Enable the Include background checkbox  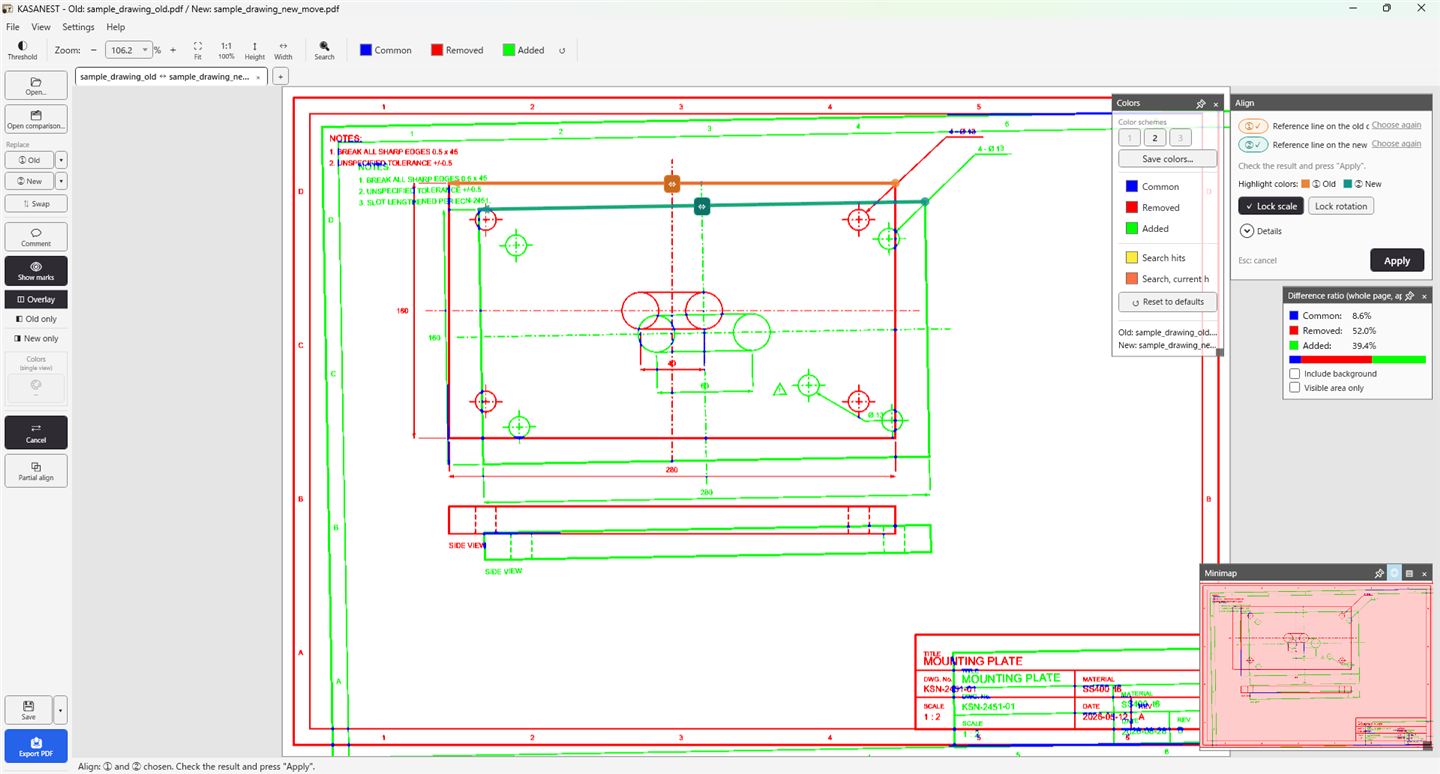(1295, 374)
